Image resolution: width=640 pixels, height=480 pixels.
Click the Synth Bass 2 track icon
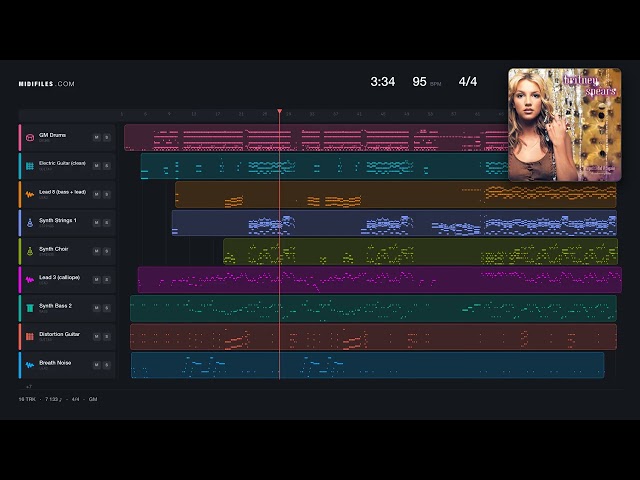(30, 308)
